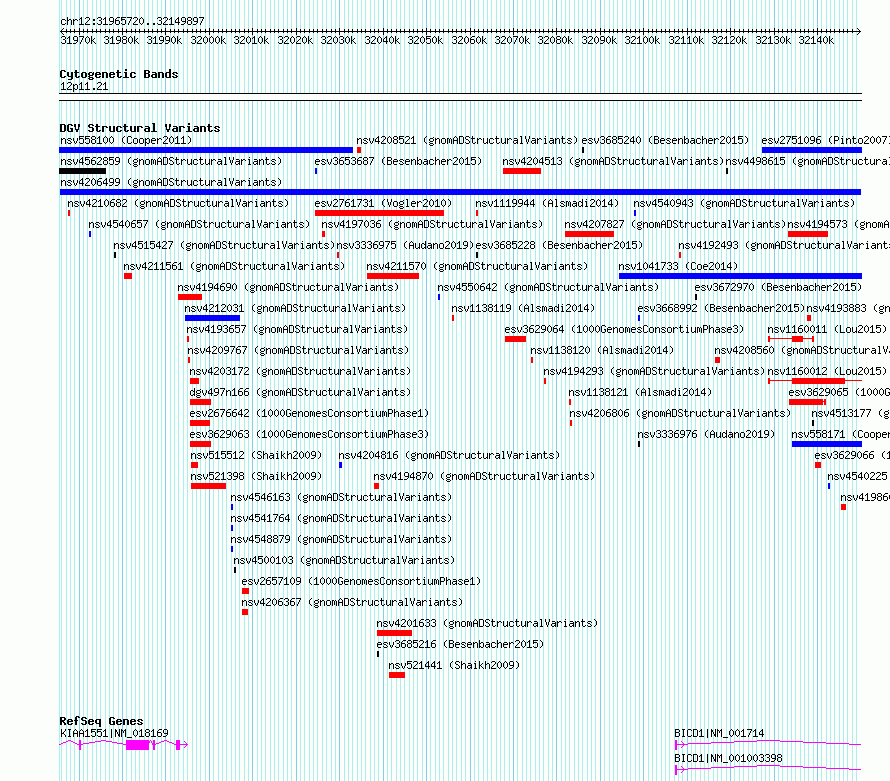Select nsv4193657 gnomAD variant label
Screen dimensions: 890x781
[x=297, y=329]
